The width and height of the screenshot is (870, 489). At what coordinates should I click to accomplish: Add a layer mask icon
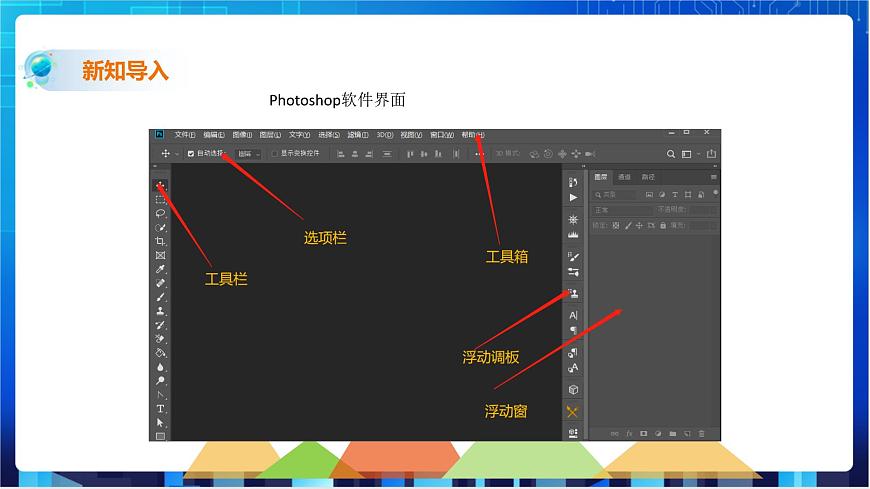(644, 434)
